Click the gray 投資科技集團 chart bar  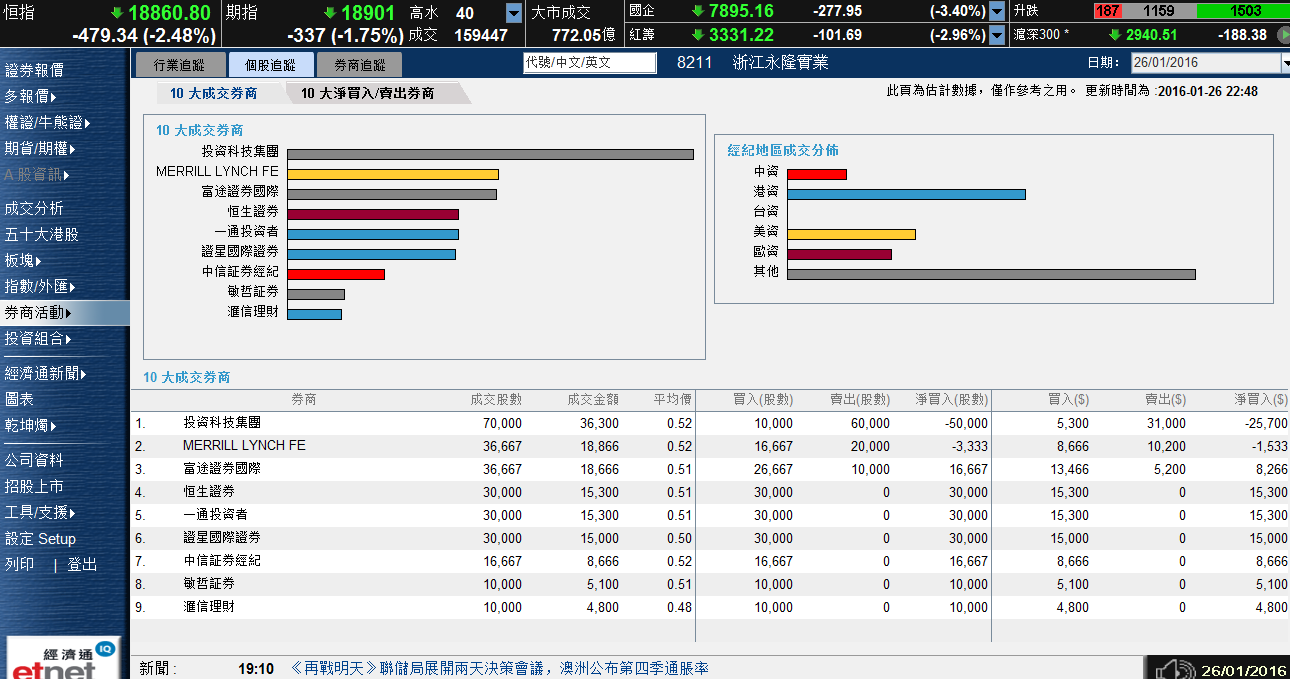pos(490,154)
